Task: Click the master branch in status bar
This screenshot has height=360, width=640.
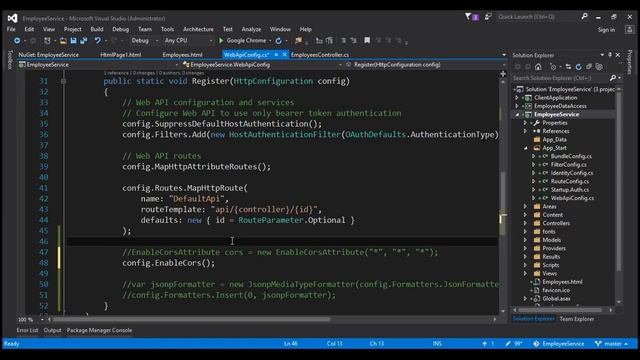Action: [x=611, y=344]
